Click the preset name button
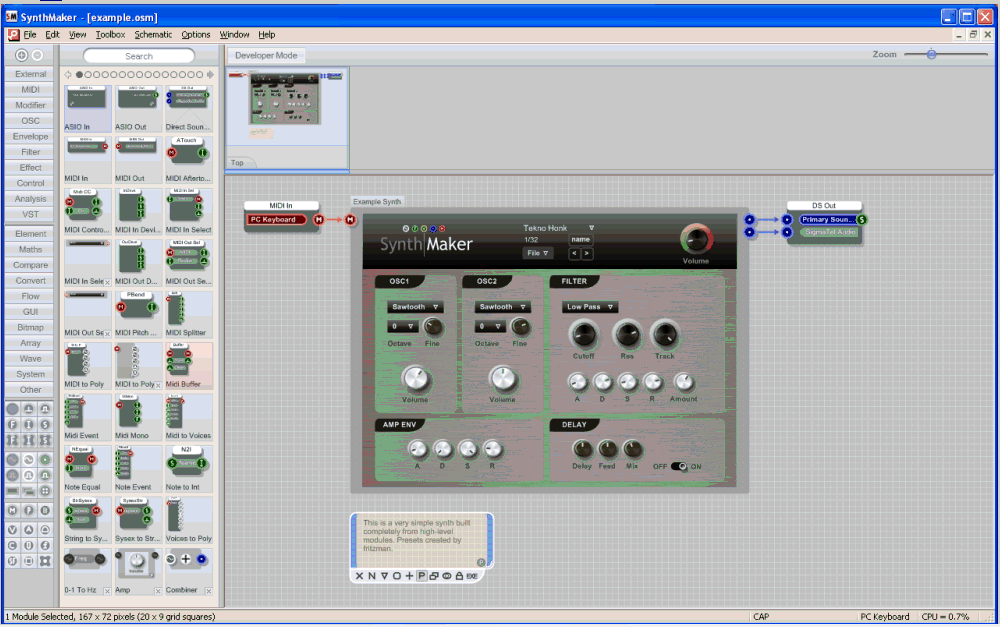Viewport: 1000px width, 627px height. click(x=580, y=240)
